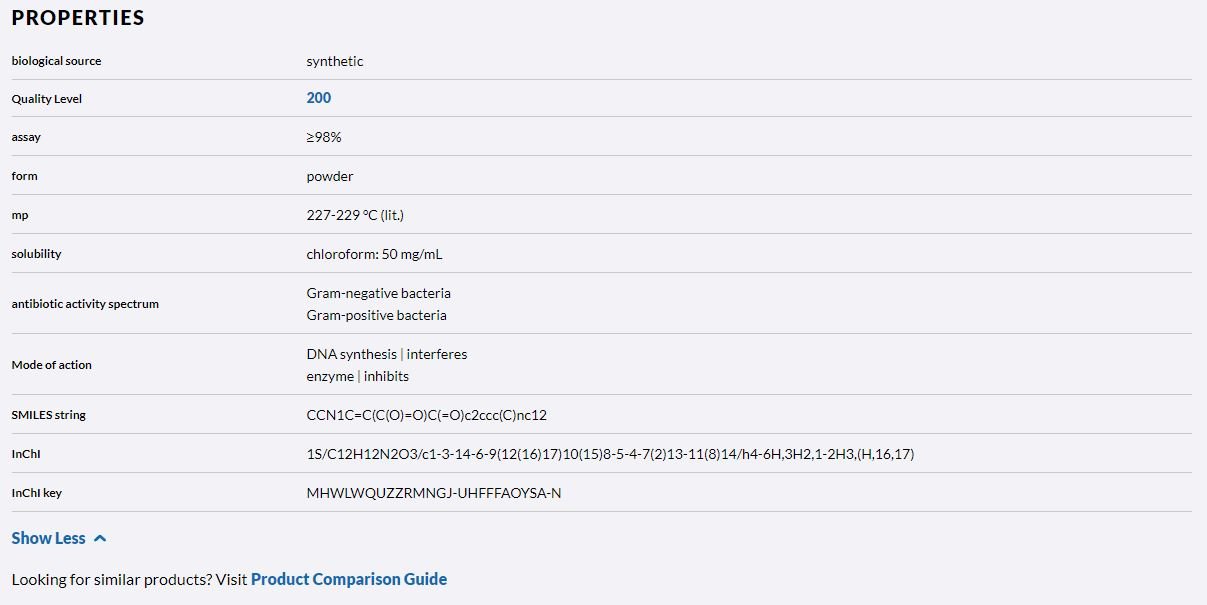Click the Gram-positive bacteria text
The image size is (1207, 605).
[x=376, y=315]
